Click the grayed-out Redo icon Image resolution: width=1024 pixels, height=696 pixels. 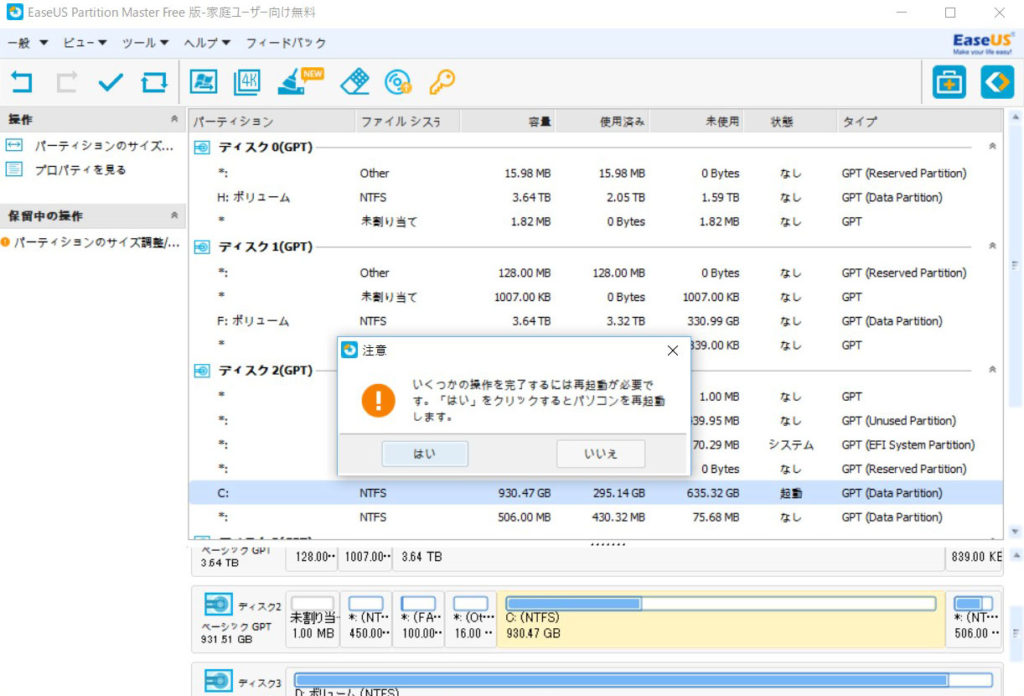click(x=67, y=82)
